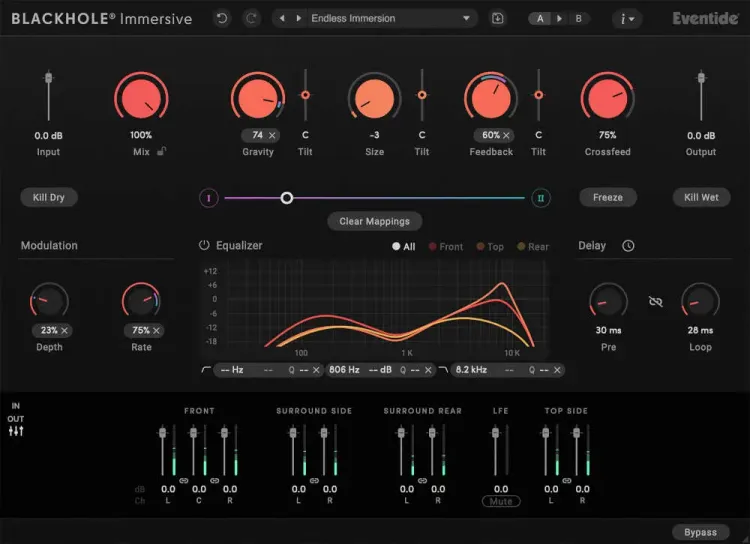Remove the Gravity 74 mapping with X
The width and height of the screenshot is (750, 544).
point(272,135)
